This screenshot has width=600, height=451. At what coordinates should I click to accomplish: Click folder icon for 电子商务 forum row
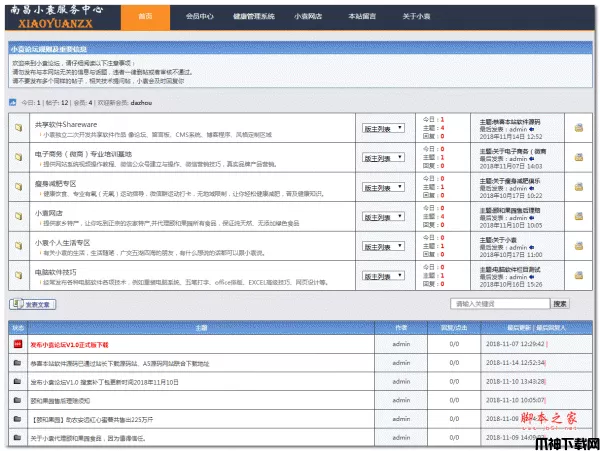(18, 157)
